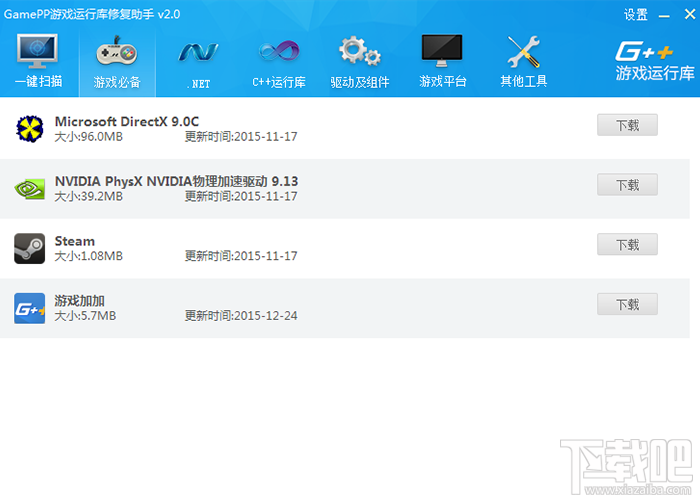Viewport: 700px width, 500px height.
Task: Open the 一键扫描 one-click scan tab
Action: click(x=38, y=61)
